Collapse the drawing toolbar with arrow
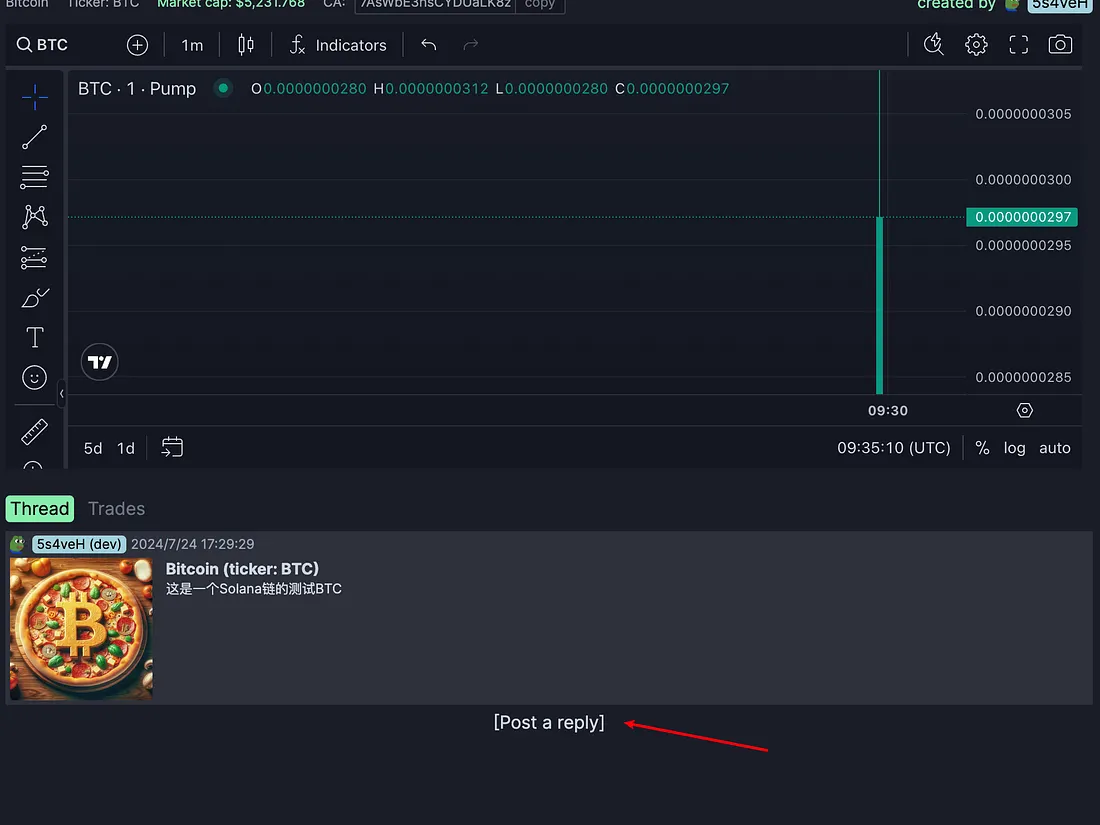 [x=62, y=394]
